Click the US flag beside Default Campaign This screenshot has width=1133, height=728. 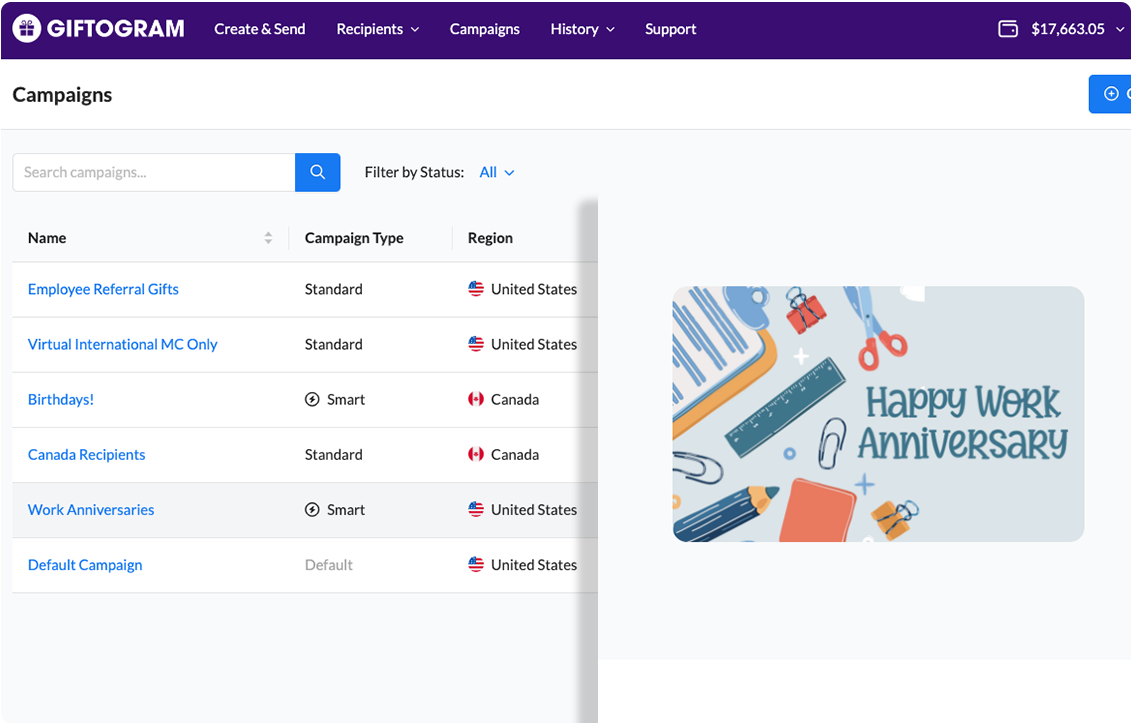pyautogui.click(x=476, y=564)
